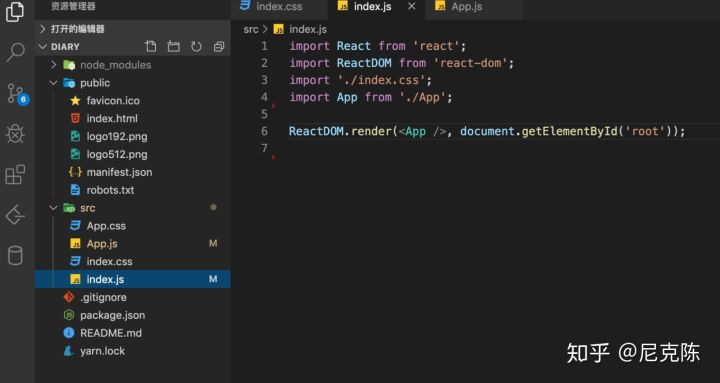This screenshot has width=720, height=383.
Task: Open yarn.lock in the explorer
Action: 102,351
